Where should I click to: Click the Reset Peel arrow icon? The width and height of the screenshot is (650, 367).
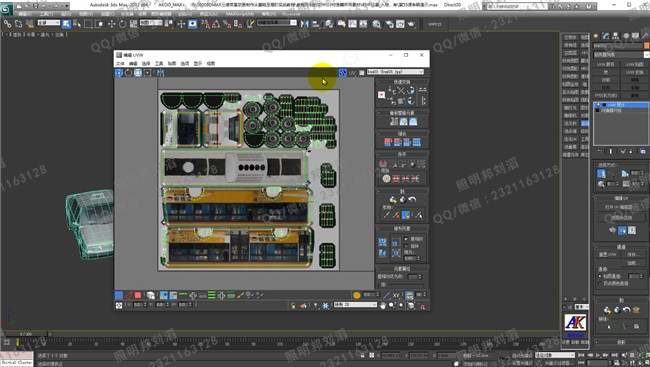(x=412, y=200)
